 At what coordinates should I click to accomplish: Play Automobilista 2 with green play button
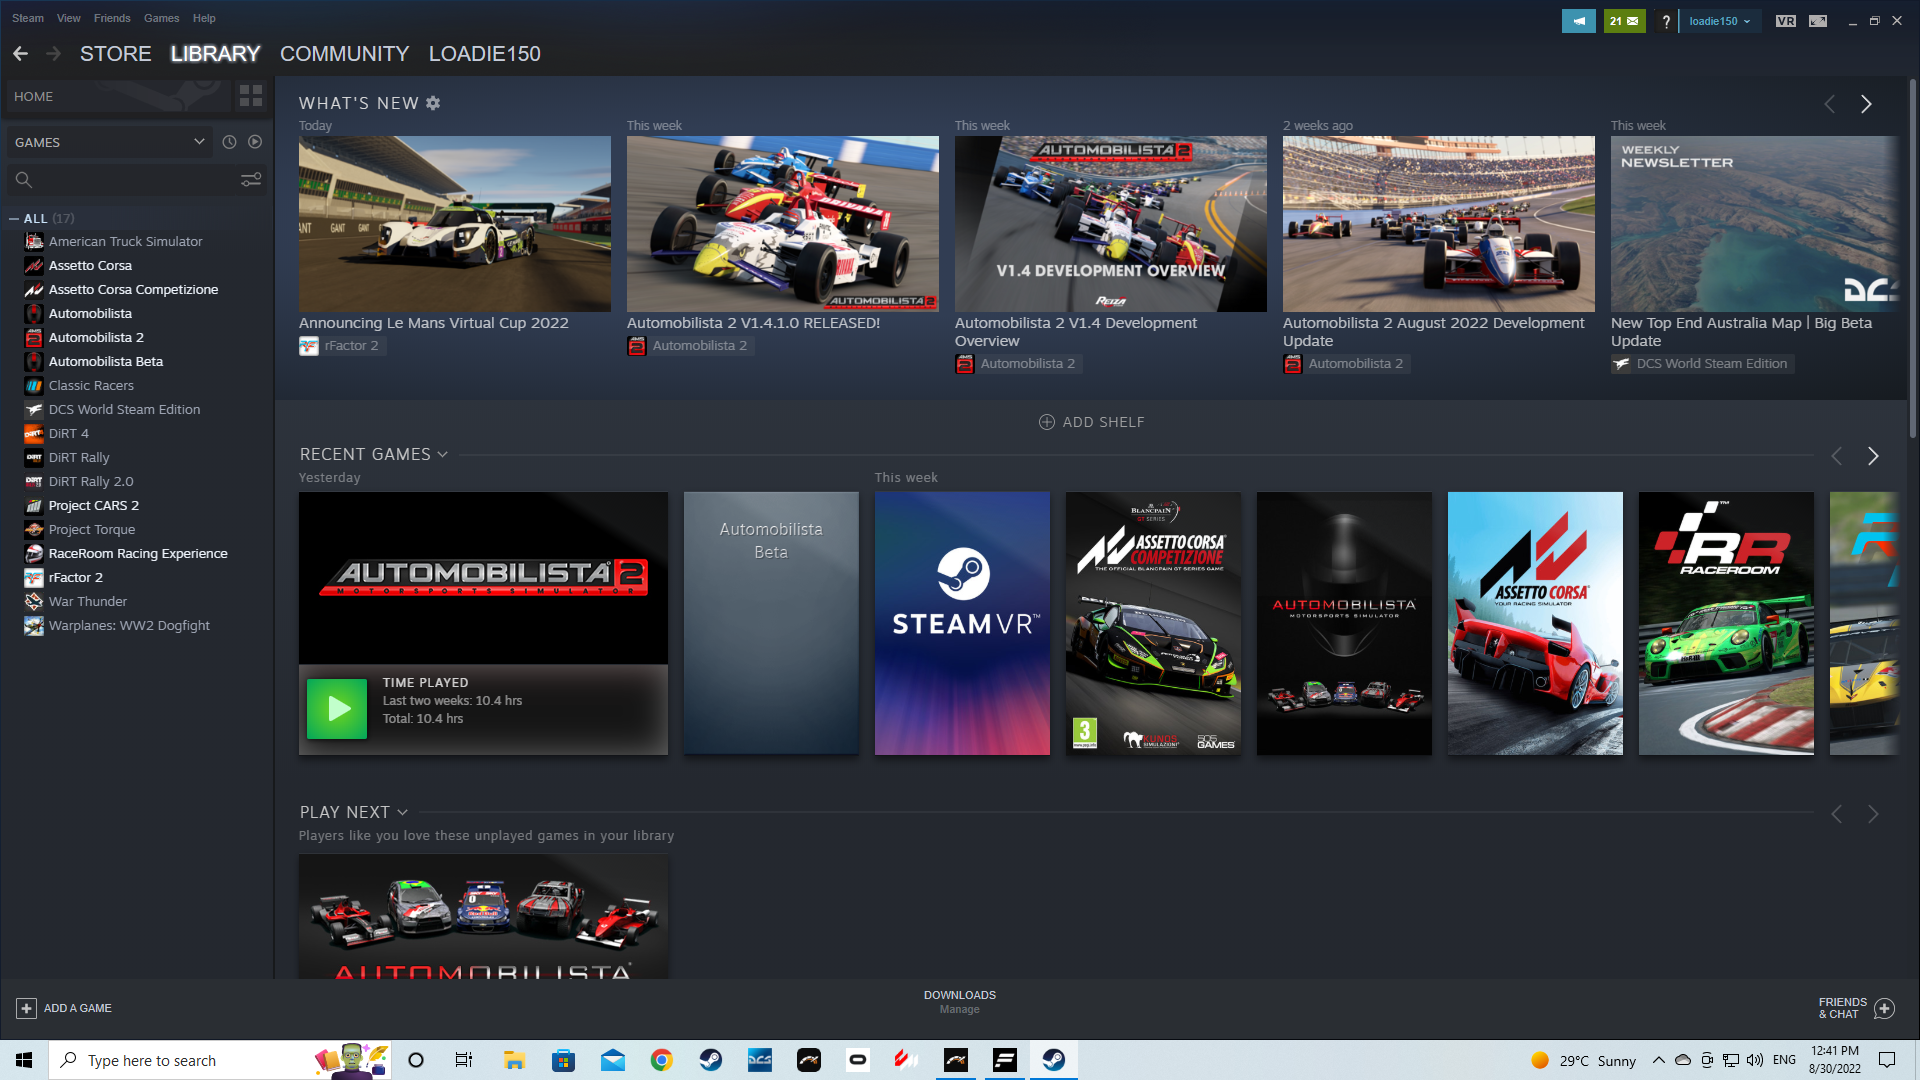tap(337, 709)
